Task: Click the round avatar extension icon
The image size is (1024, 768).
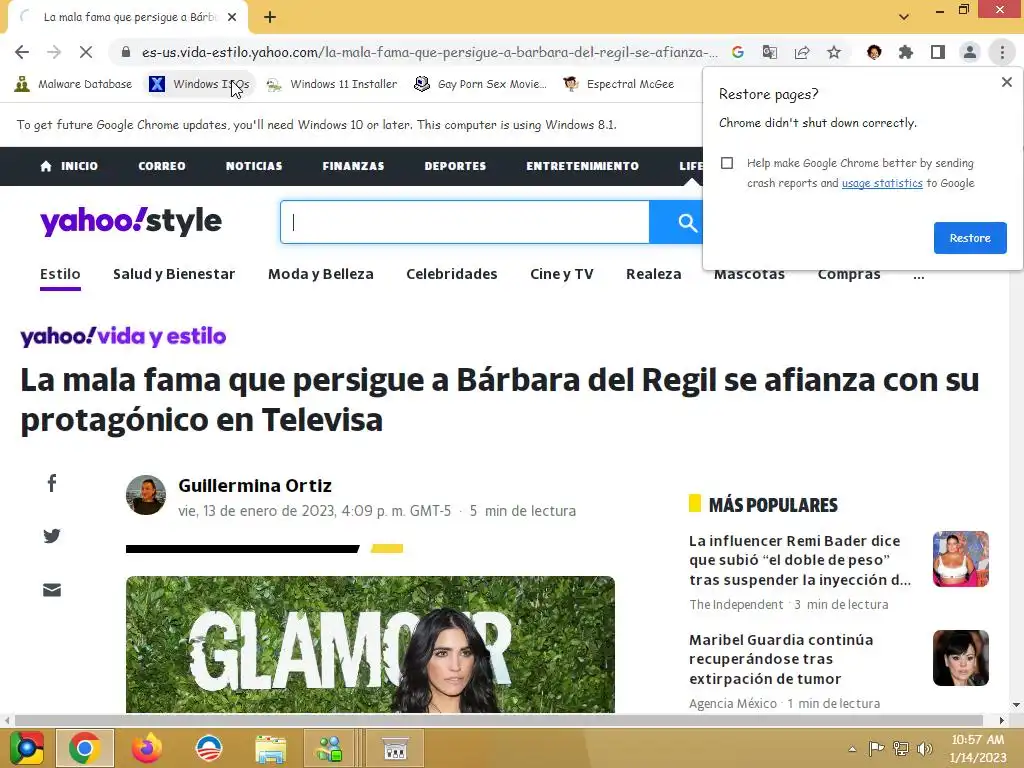Action: pos(874,52)
